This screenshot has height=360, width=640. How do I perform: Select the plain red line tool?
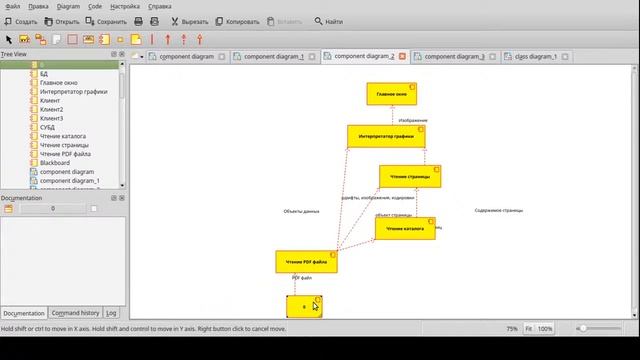[152, 40]
